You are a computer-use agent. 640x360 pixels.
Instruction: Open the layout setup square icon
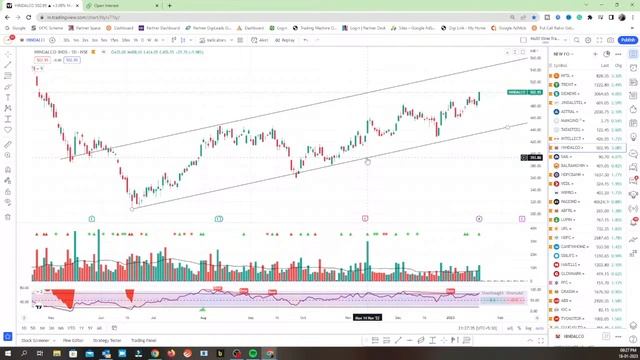pos(523,40)
